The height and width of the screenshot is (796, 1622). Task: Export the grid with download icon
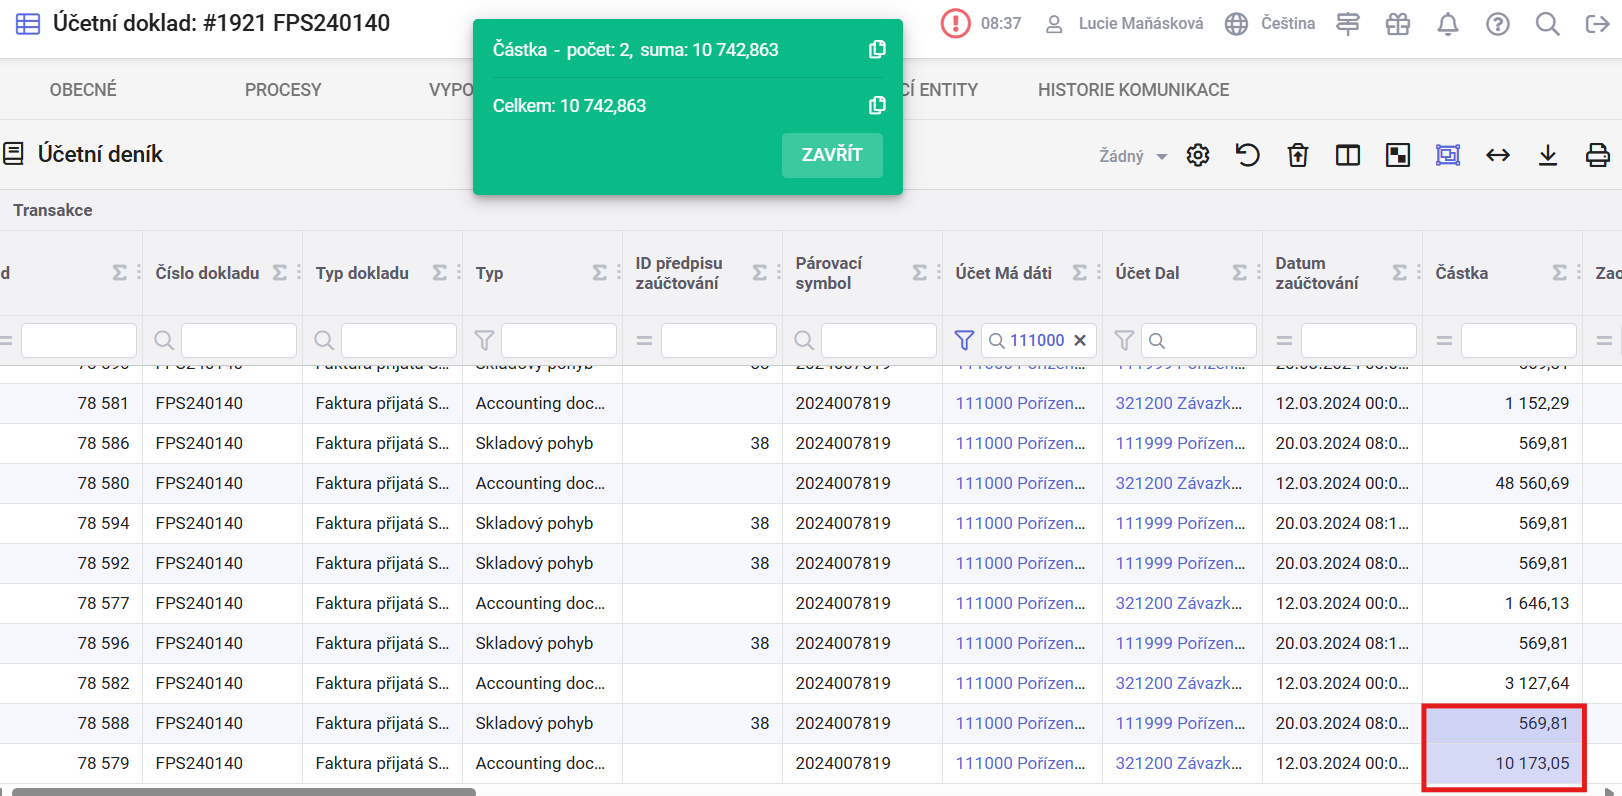tap(1548, 155)
